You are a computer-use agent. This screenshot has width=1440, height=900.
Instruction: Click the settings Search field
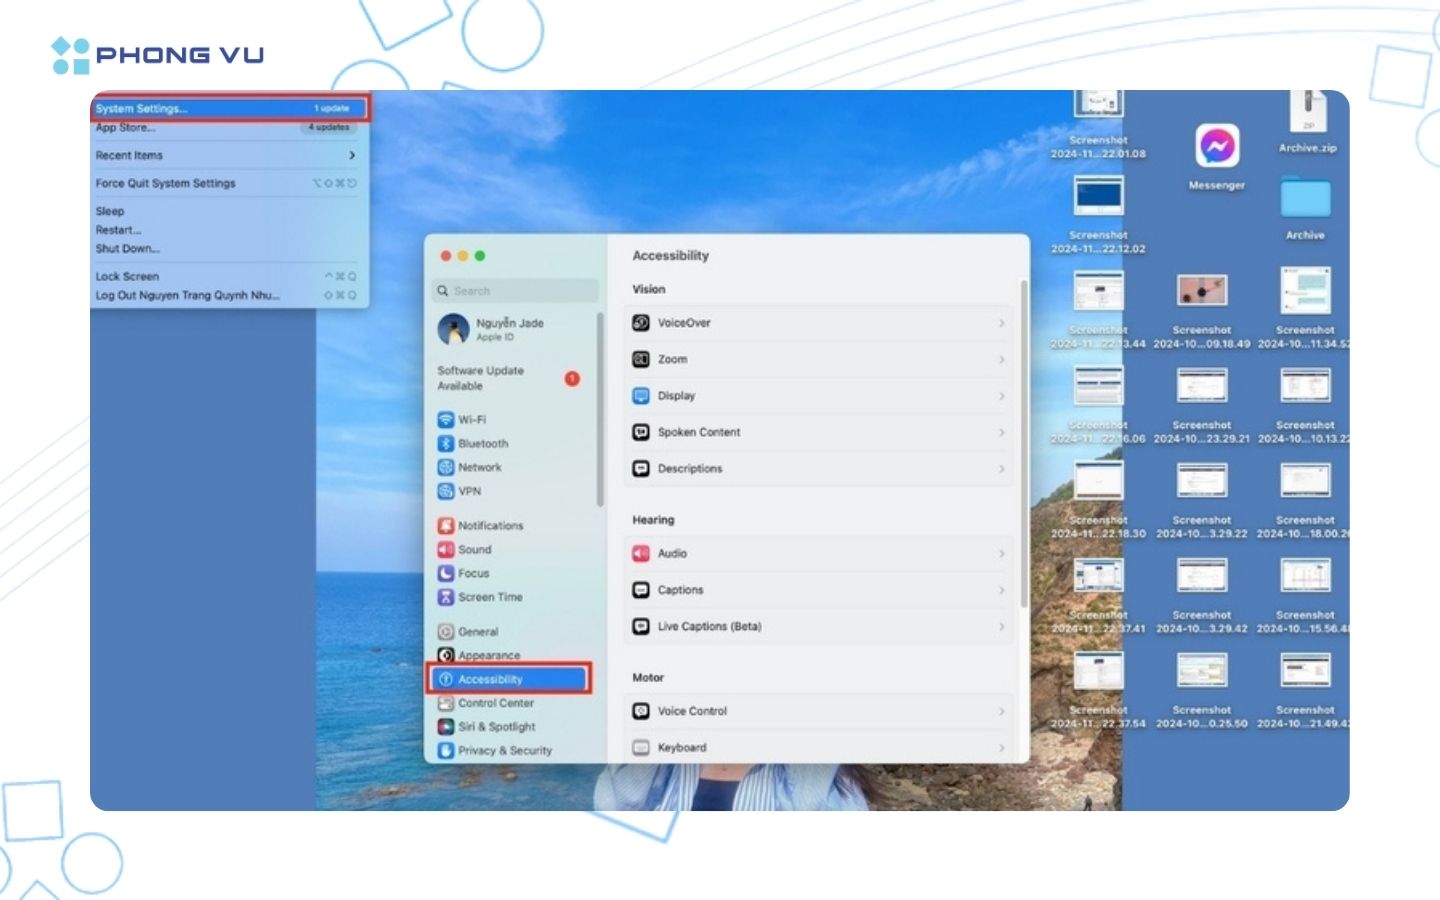[x=518, y=291]
